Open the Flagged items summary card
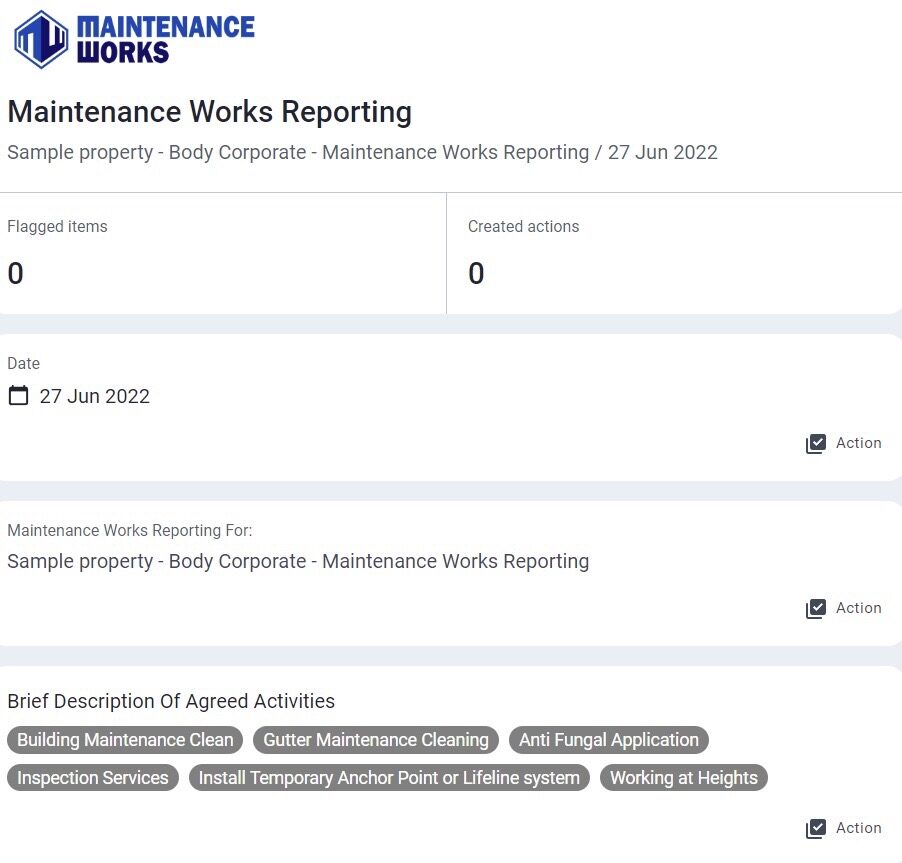Image resolution: width=902 pixels, height=863 pixels. (222, 253)
